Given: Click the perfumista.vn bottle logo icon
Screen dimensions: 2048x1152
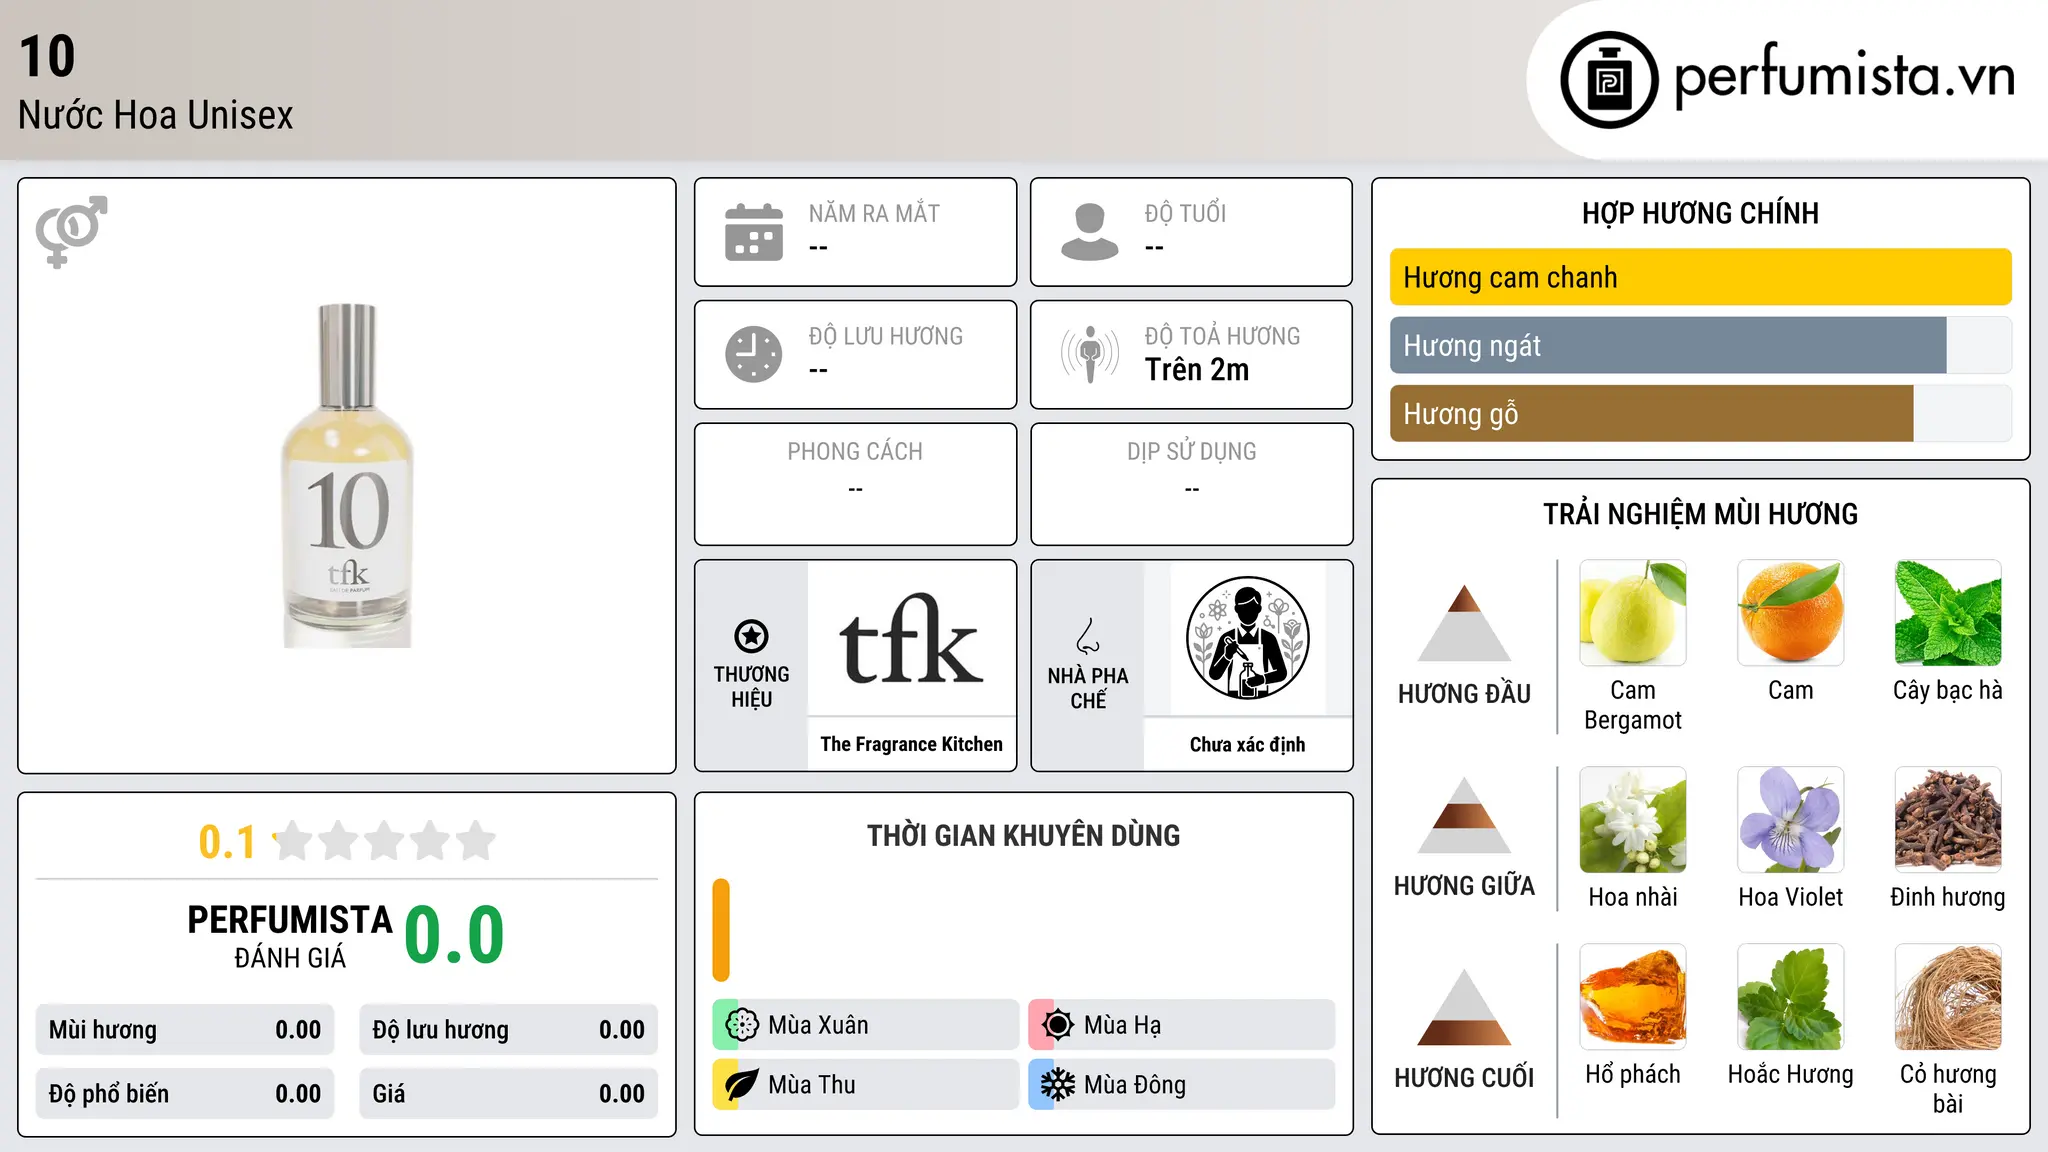Looking at the screenshot, I should click(x=1609, y=80).
